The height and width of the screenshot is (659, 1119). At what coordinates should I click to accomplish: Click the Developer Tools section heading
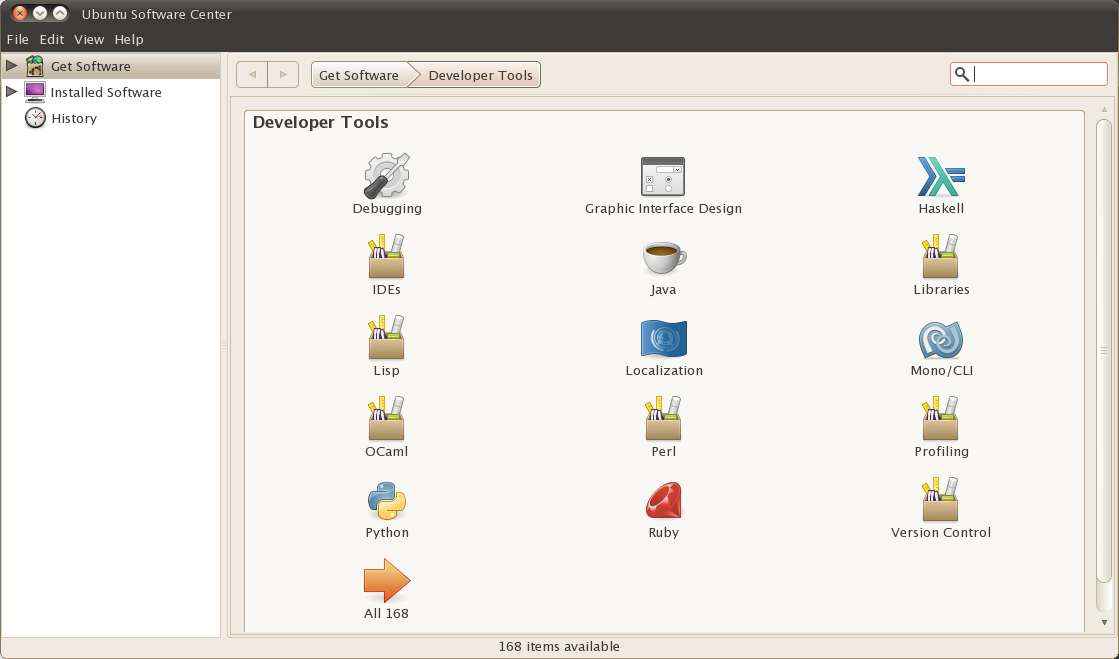320,122
